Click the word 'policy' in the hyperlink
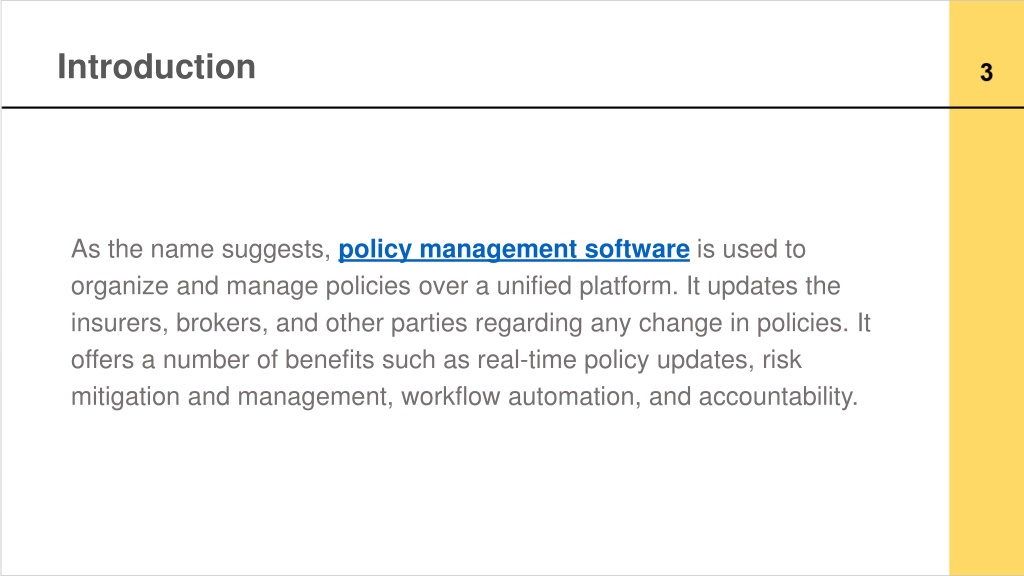1024x576 pixels. (x=375, y=249)
